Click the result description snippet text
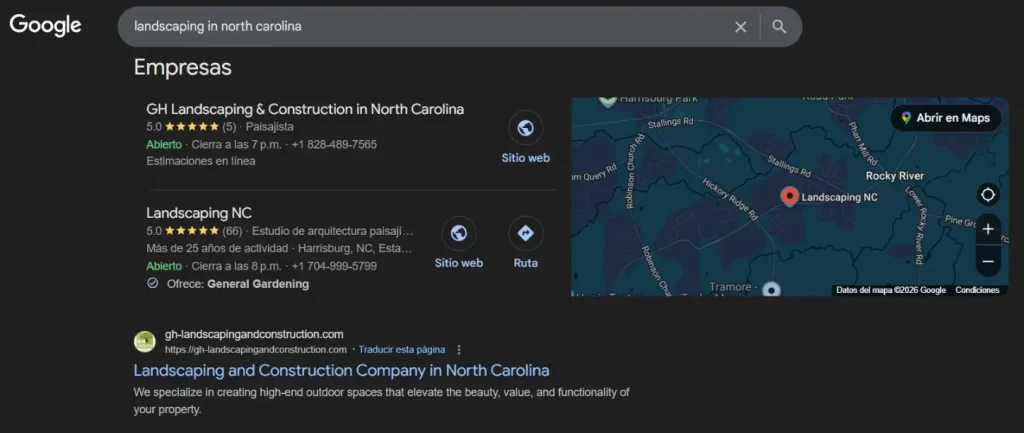 click(x=381, y=401)
